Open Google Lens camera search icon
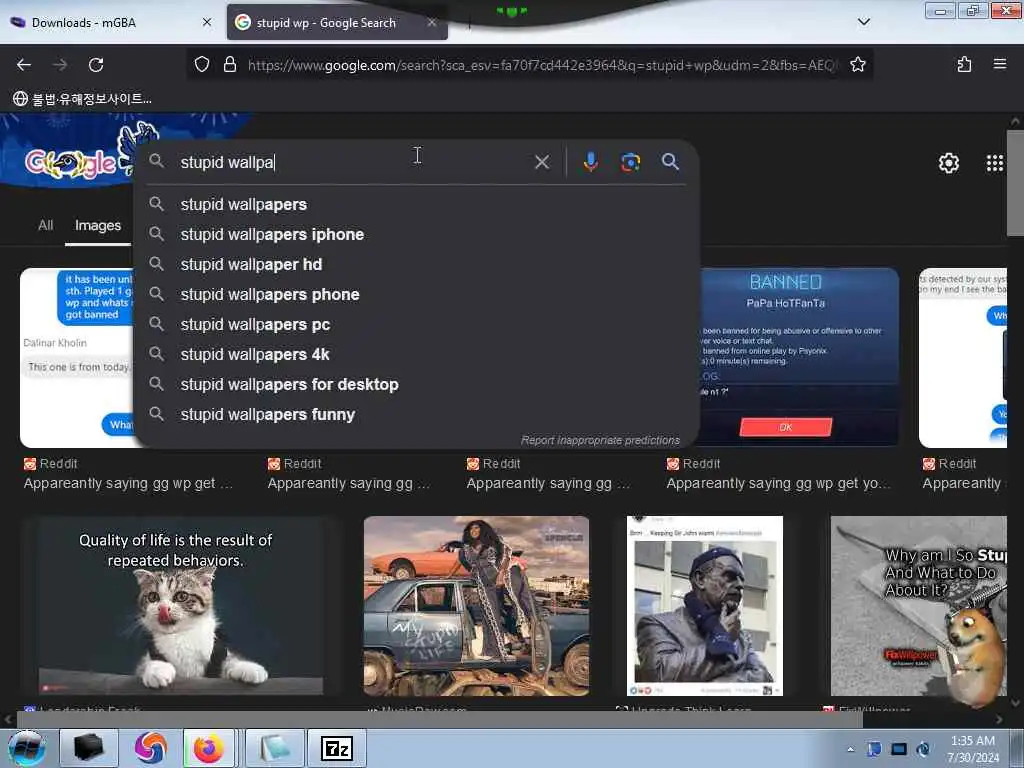 630,162
